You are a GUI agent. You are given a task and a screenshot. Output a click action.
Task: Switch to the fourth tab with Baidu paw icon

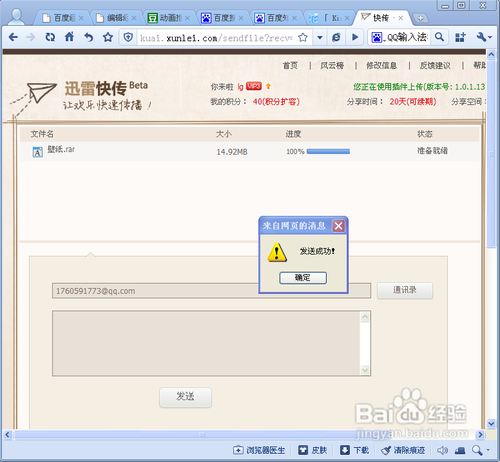(x=222, y=18)
